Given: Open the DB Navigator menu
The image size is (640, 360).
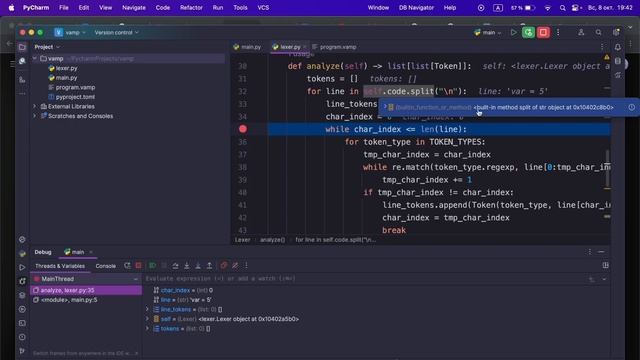Looking at the screenshot, I should click(x=416, y=8).
